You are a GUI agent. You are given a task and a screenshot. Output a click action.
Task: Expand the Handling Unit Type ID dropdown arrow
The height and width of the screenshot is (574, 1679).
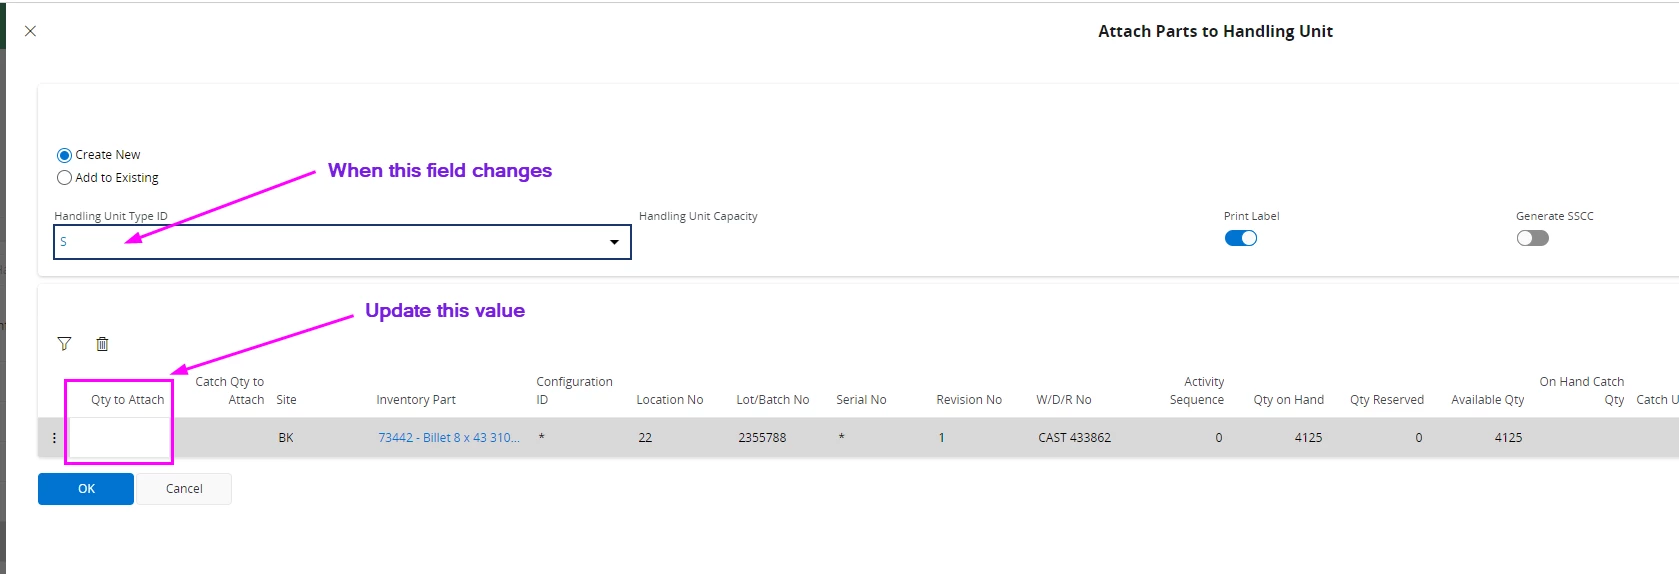tap(614, 242)
